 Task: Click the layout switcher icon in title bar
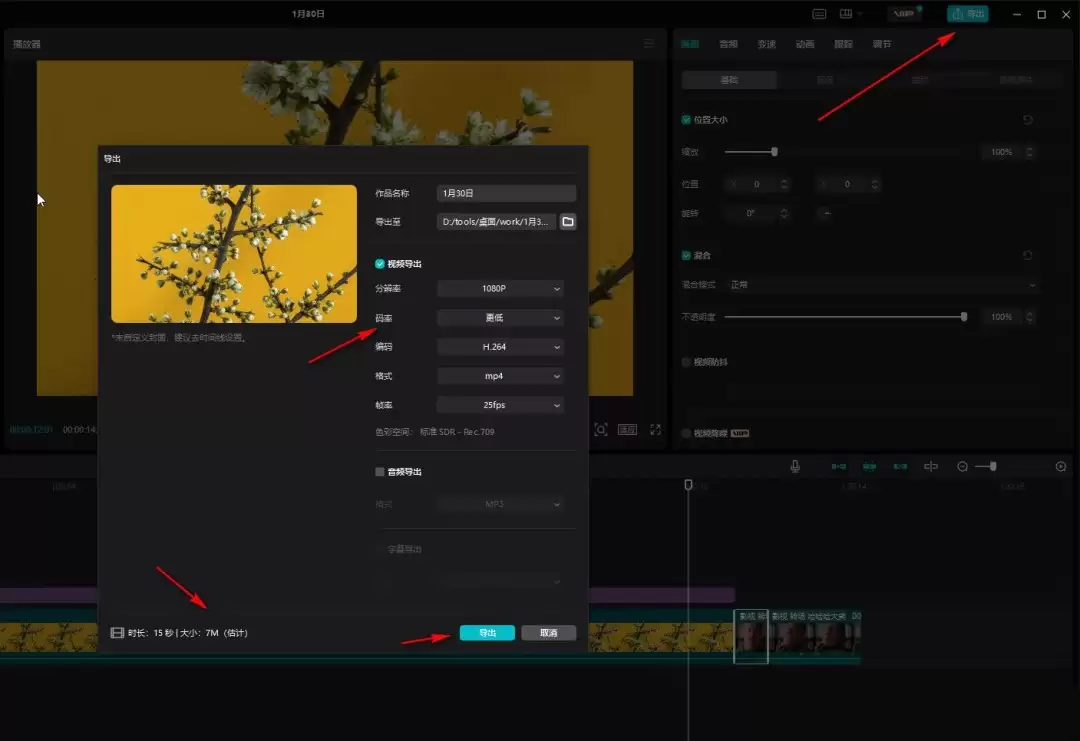coord(850,14)
